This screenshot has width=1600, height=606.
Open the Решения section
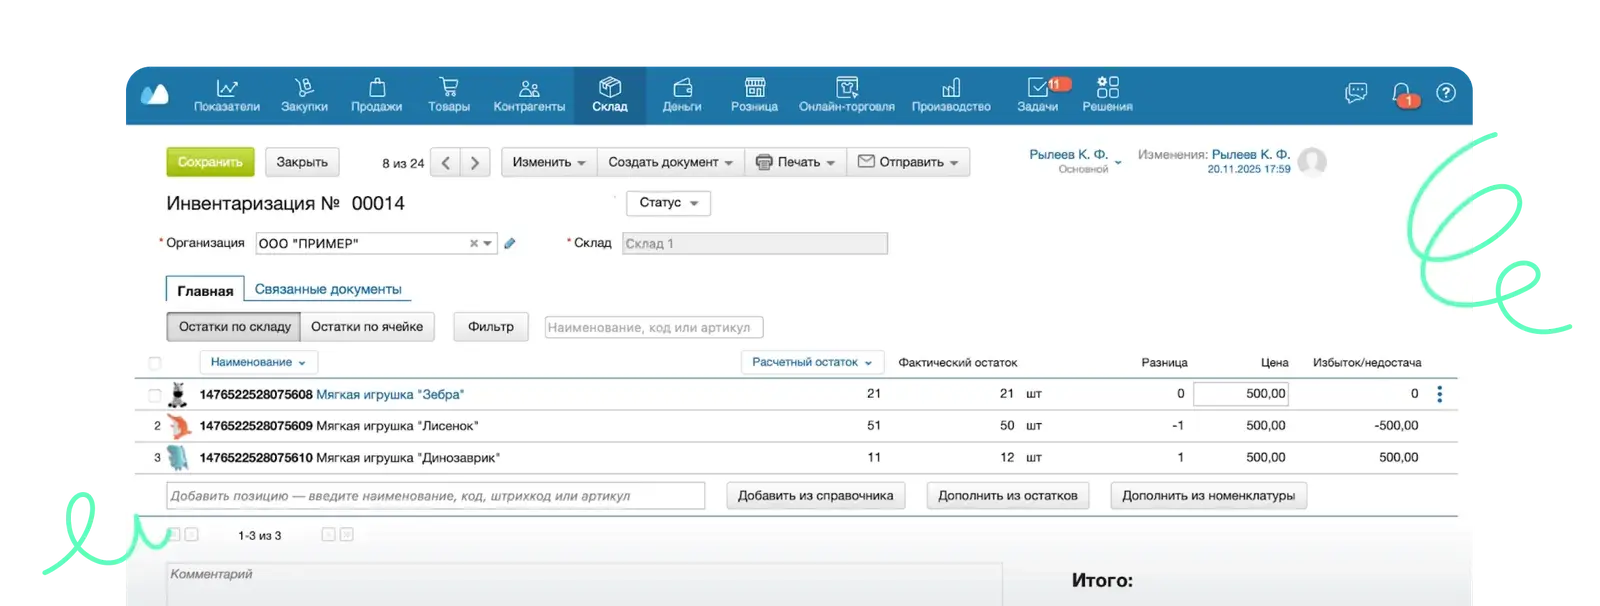pos(1107,95)
